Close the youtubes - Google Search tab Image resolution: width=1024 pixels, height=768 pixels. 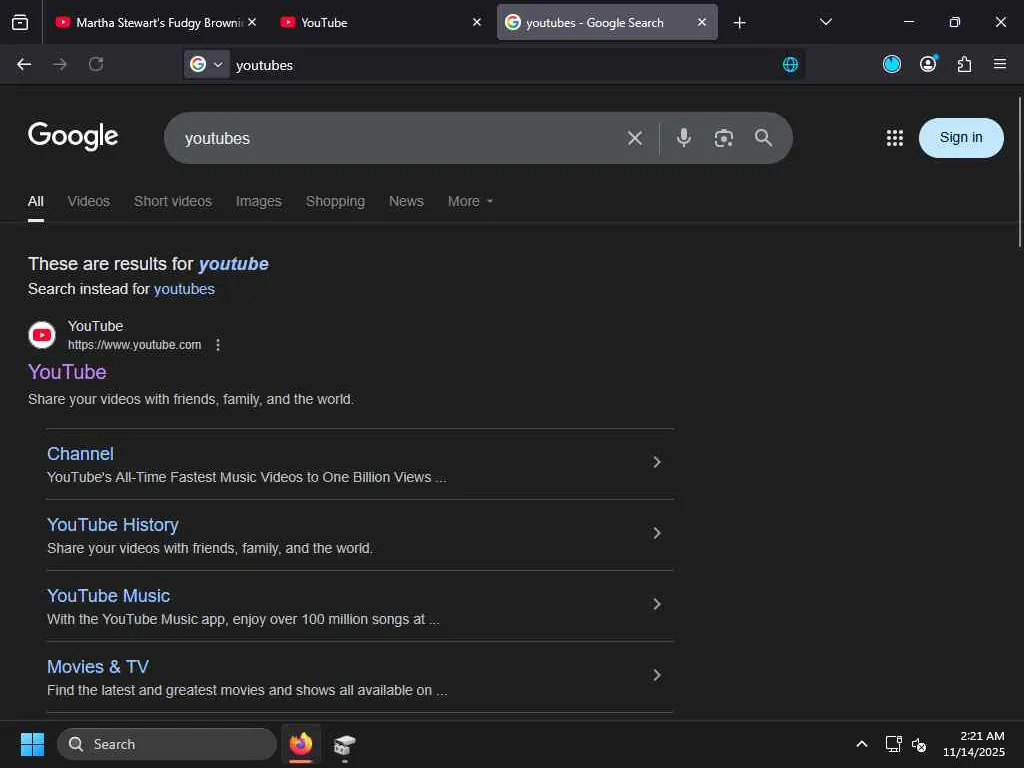pyautogui.click(x=701, y=22)
